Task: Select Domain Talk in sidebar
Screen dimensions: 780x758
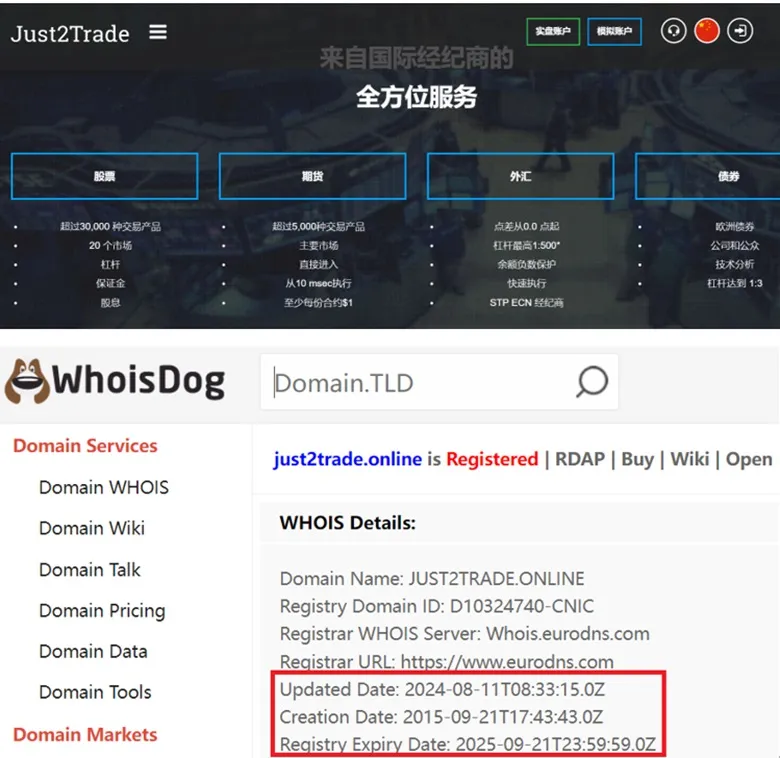Action: [90, 569]
